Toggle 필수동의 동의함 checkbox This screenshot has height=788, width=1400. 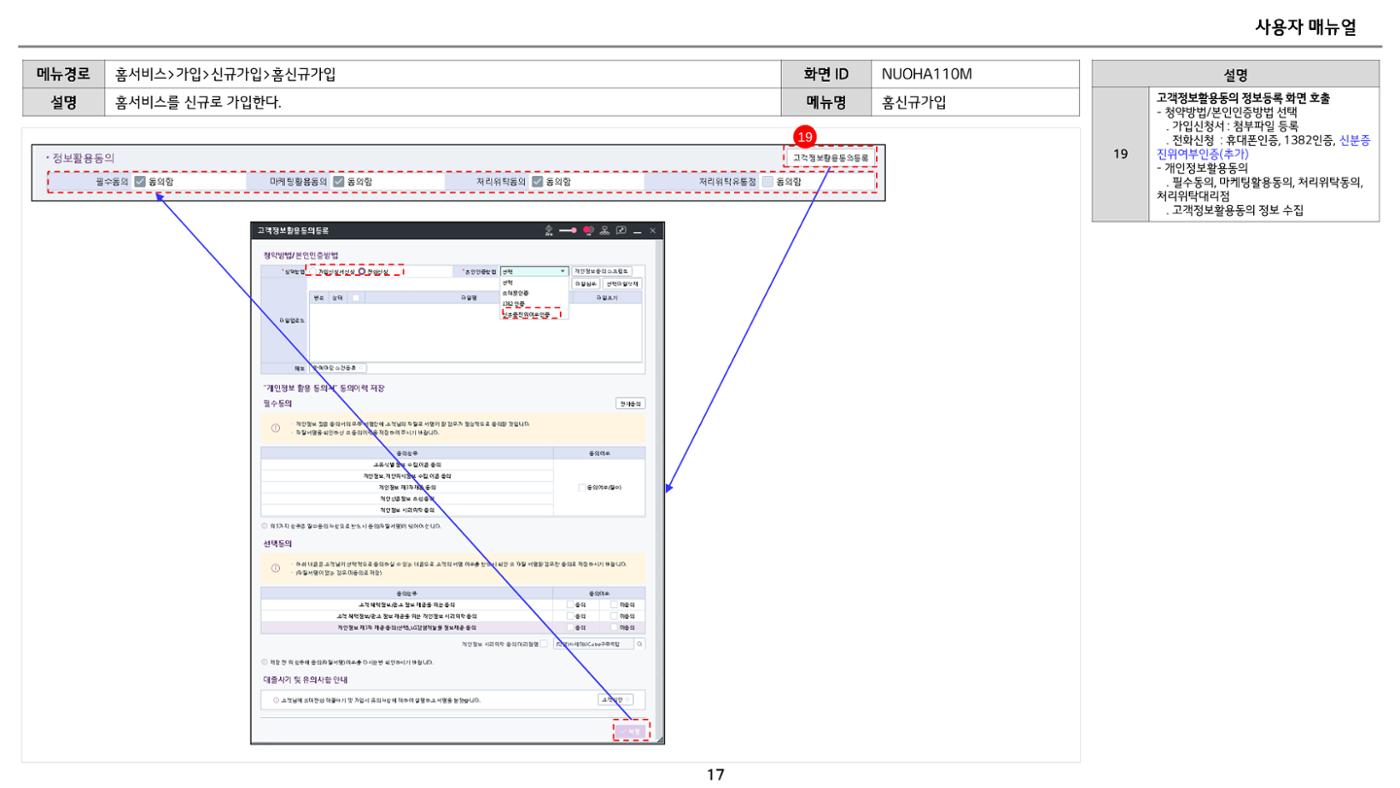140,181
